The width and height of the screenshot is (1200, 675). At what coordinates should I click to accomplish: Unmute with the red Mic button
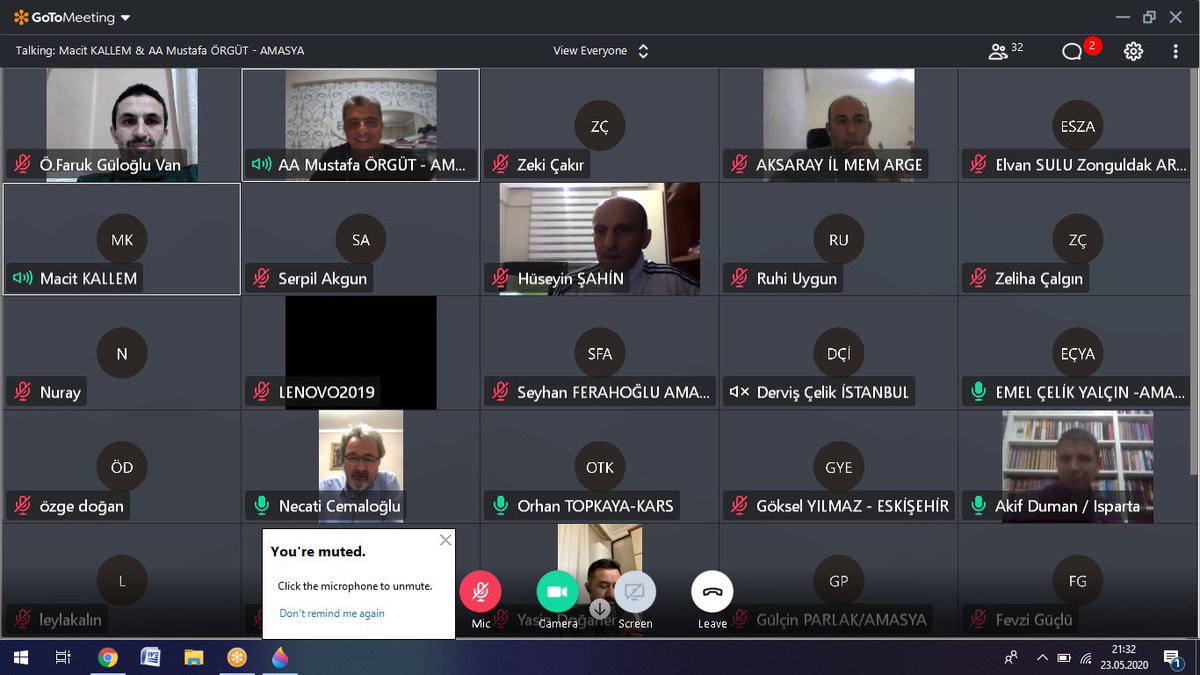pos(480,592)
